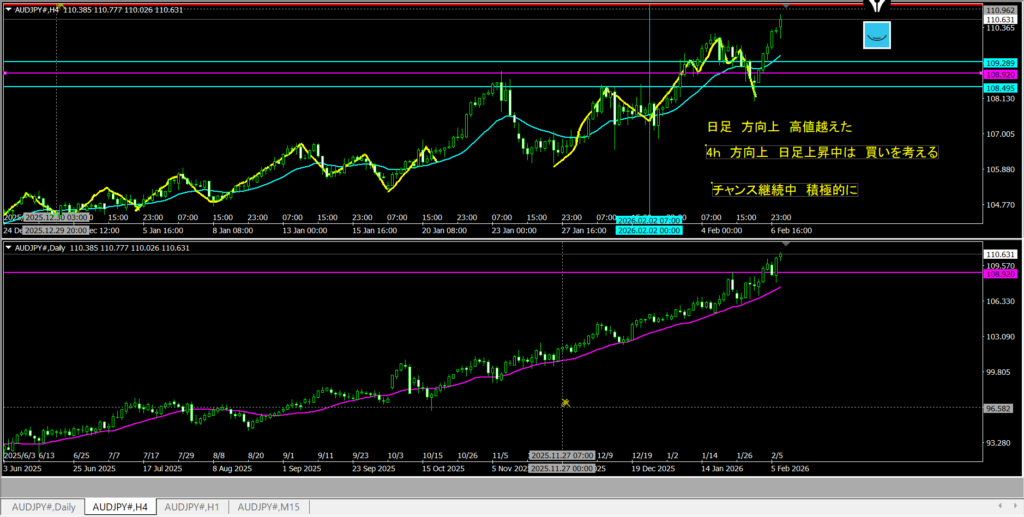Image resolution: width=1024 pixels, height=517 pixels.
Task: Click the gray chart shift triangle on H4 chart
Action: tap(785, 7)
